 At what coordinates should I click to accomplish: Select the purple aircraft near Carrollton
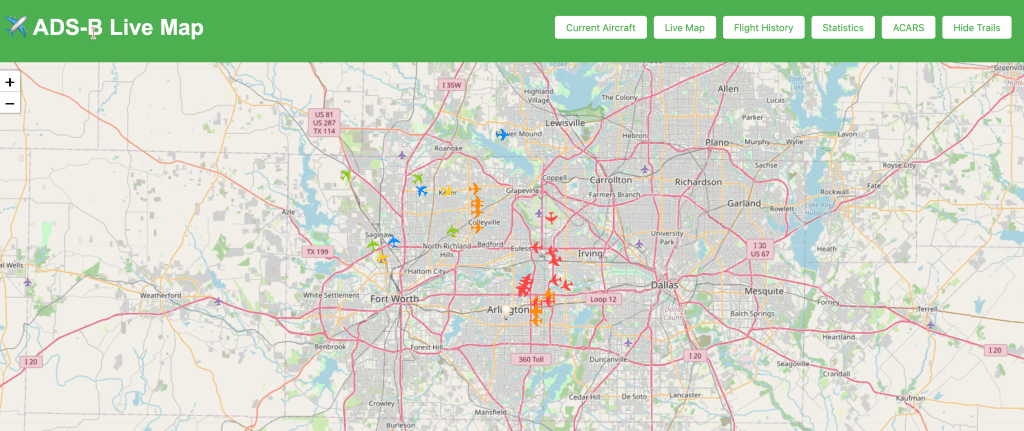click(645, 169)
